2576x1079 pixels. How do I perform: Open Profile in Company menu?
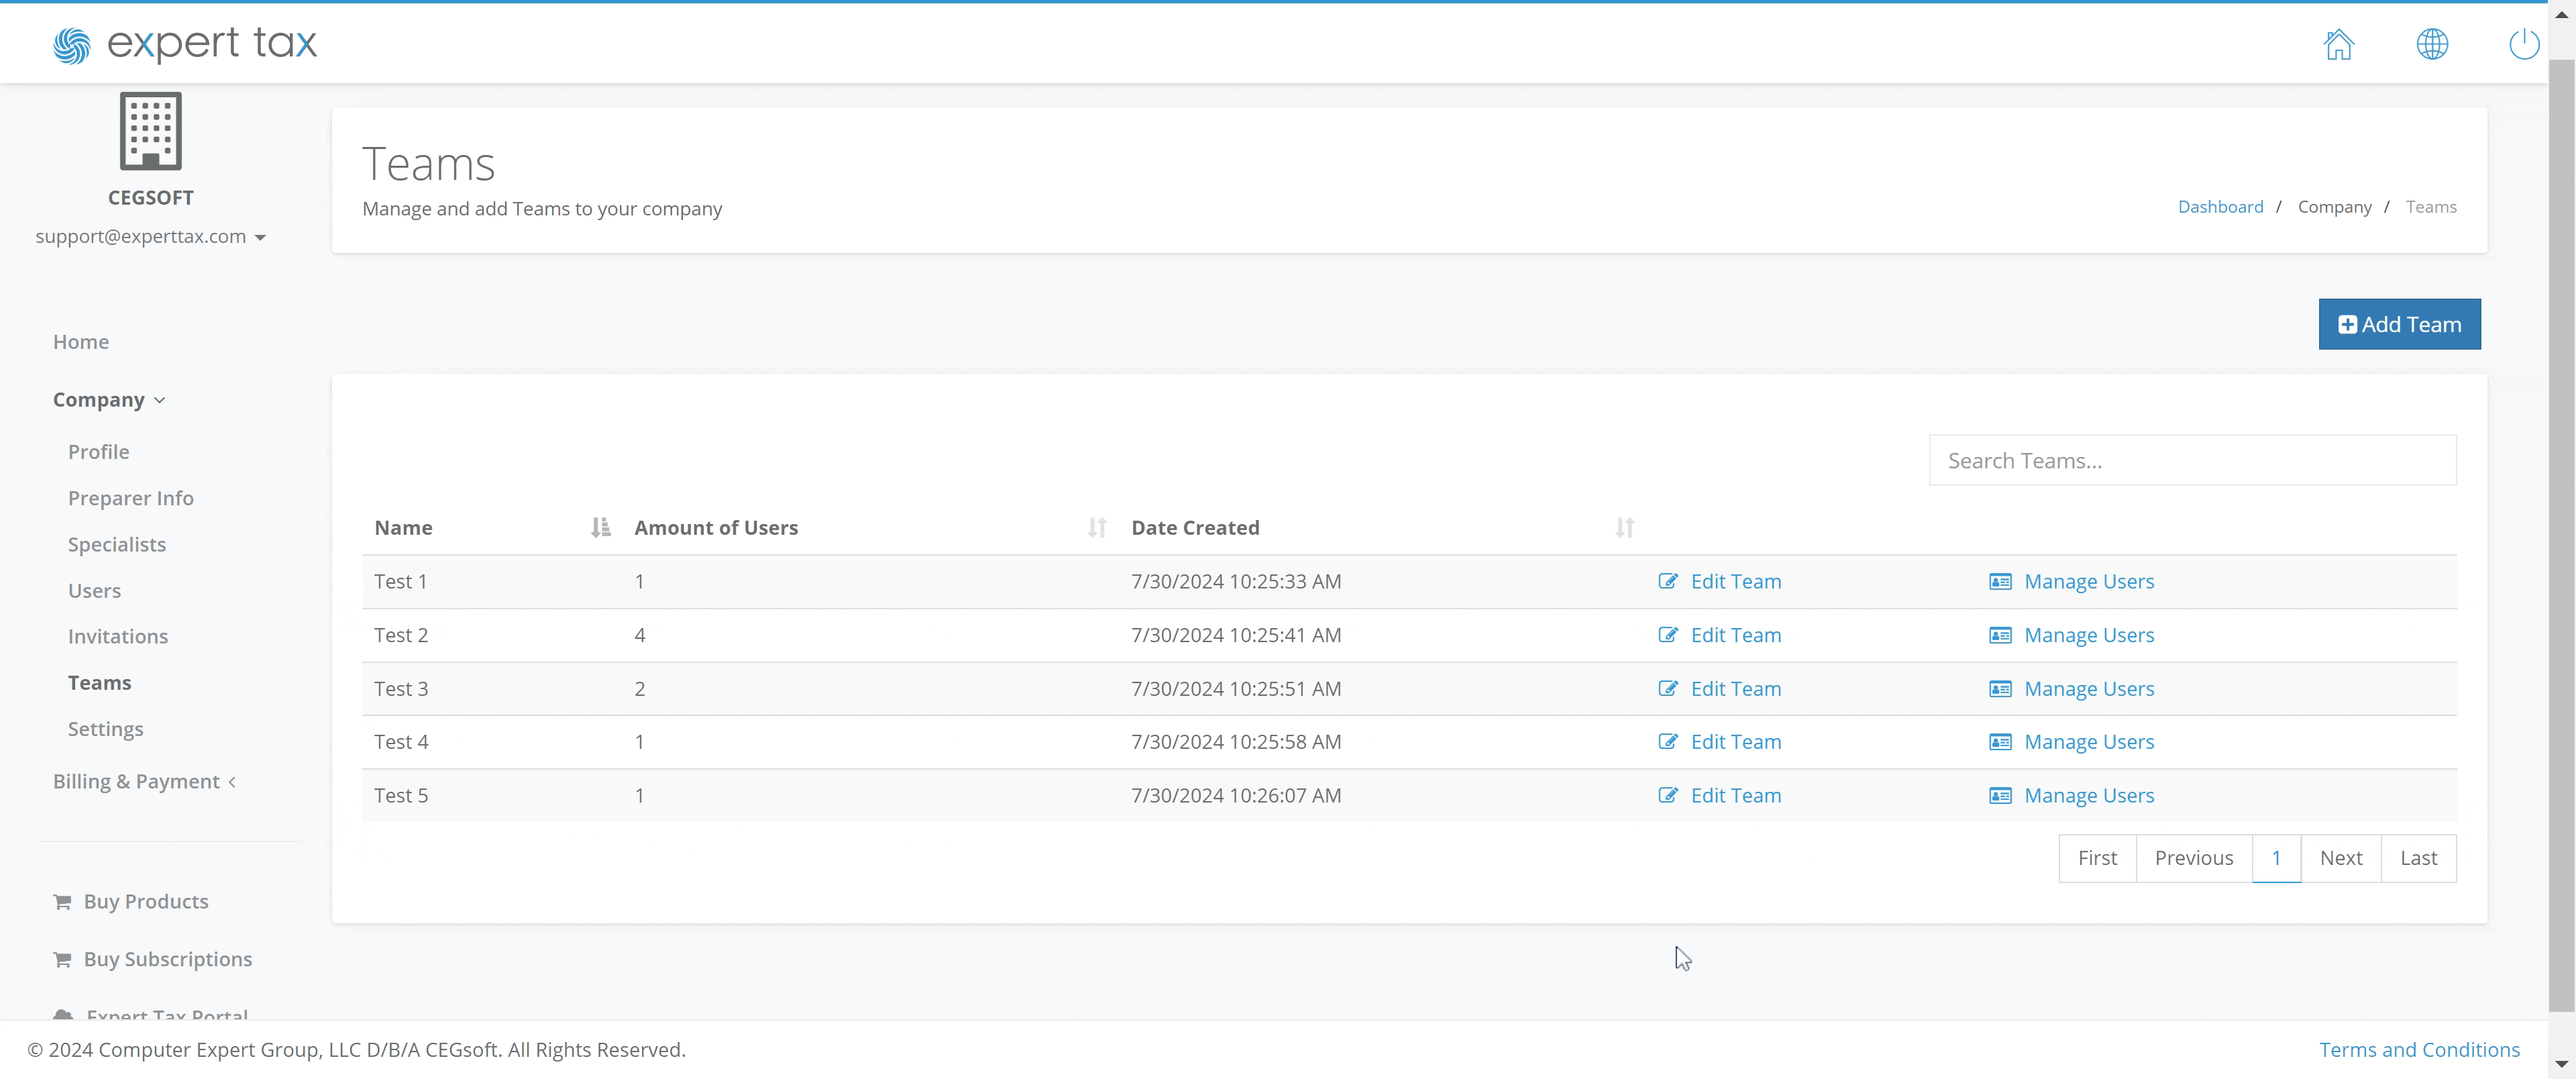coord(98,451)
